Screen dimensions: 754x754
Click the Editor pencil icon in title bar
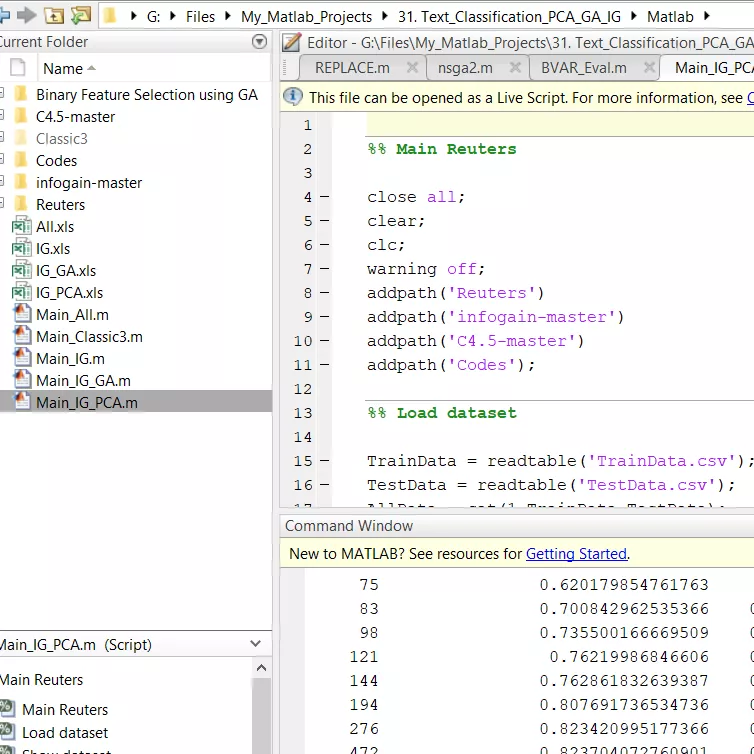(x=291, y=42)
